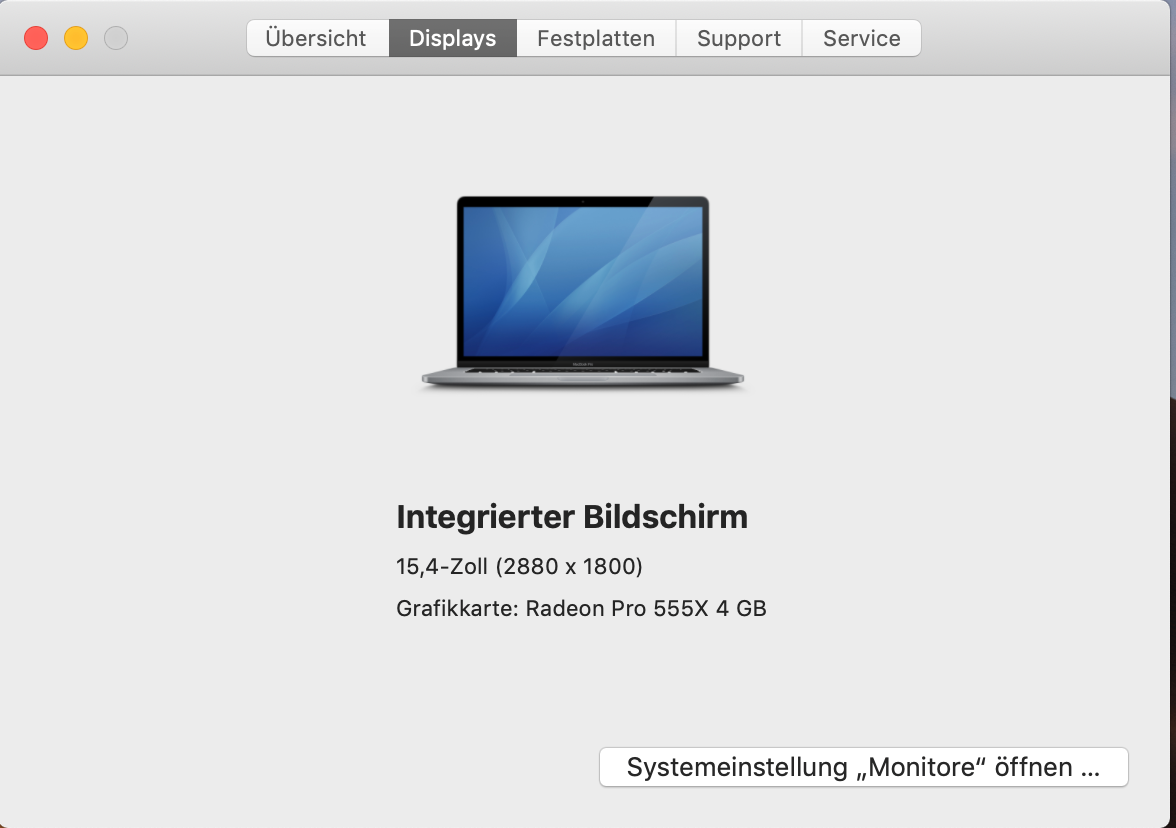Open Systemeinstellung „Monitore“ öffnen button
This screenshot has height=828, width=1176.
coord(864,766)
